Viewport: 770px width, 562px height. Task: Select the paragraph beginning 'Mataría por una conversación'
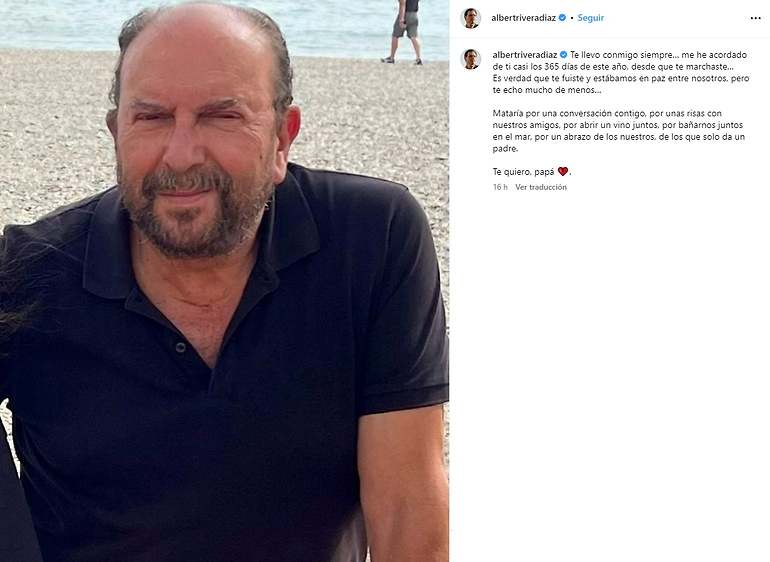pyautogui.click(x=619, y=131)
